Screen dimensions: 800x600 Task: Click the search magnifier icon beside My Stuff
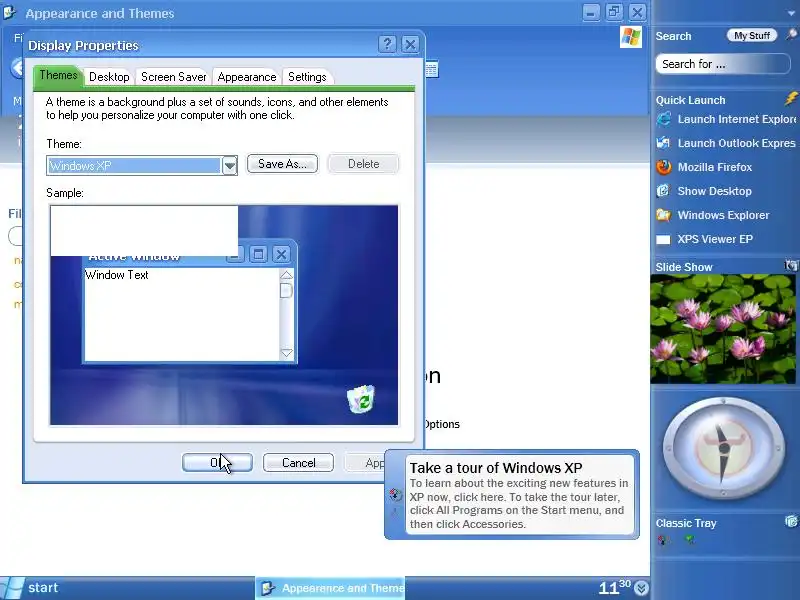pos(791,35)
